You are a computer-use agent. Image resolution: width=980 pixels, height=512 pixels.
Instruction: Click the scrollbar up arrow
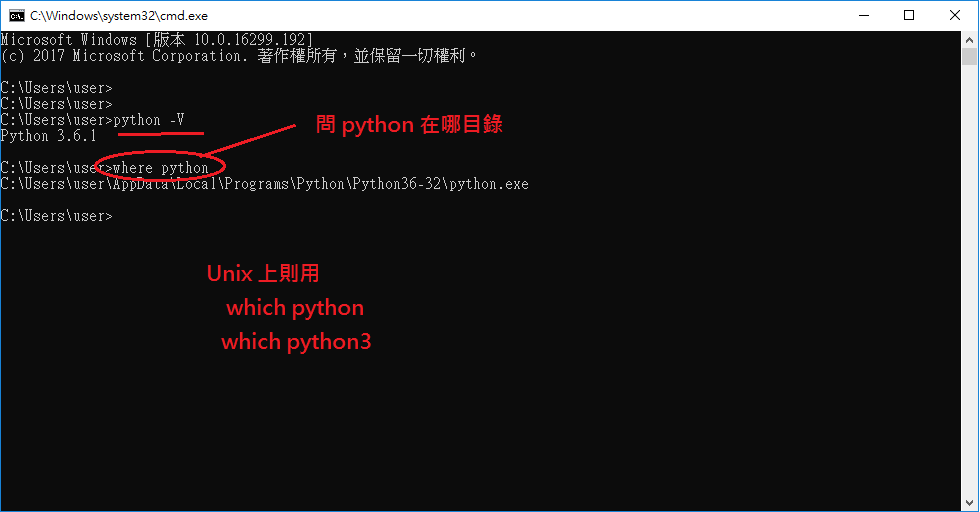pyautogui.click(x=969, y=40)
